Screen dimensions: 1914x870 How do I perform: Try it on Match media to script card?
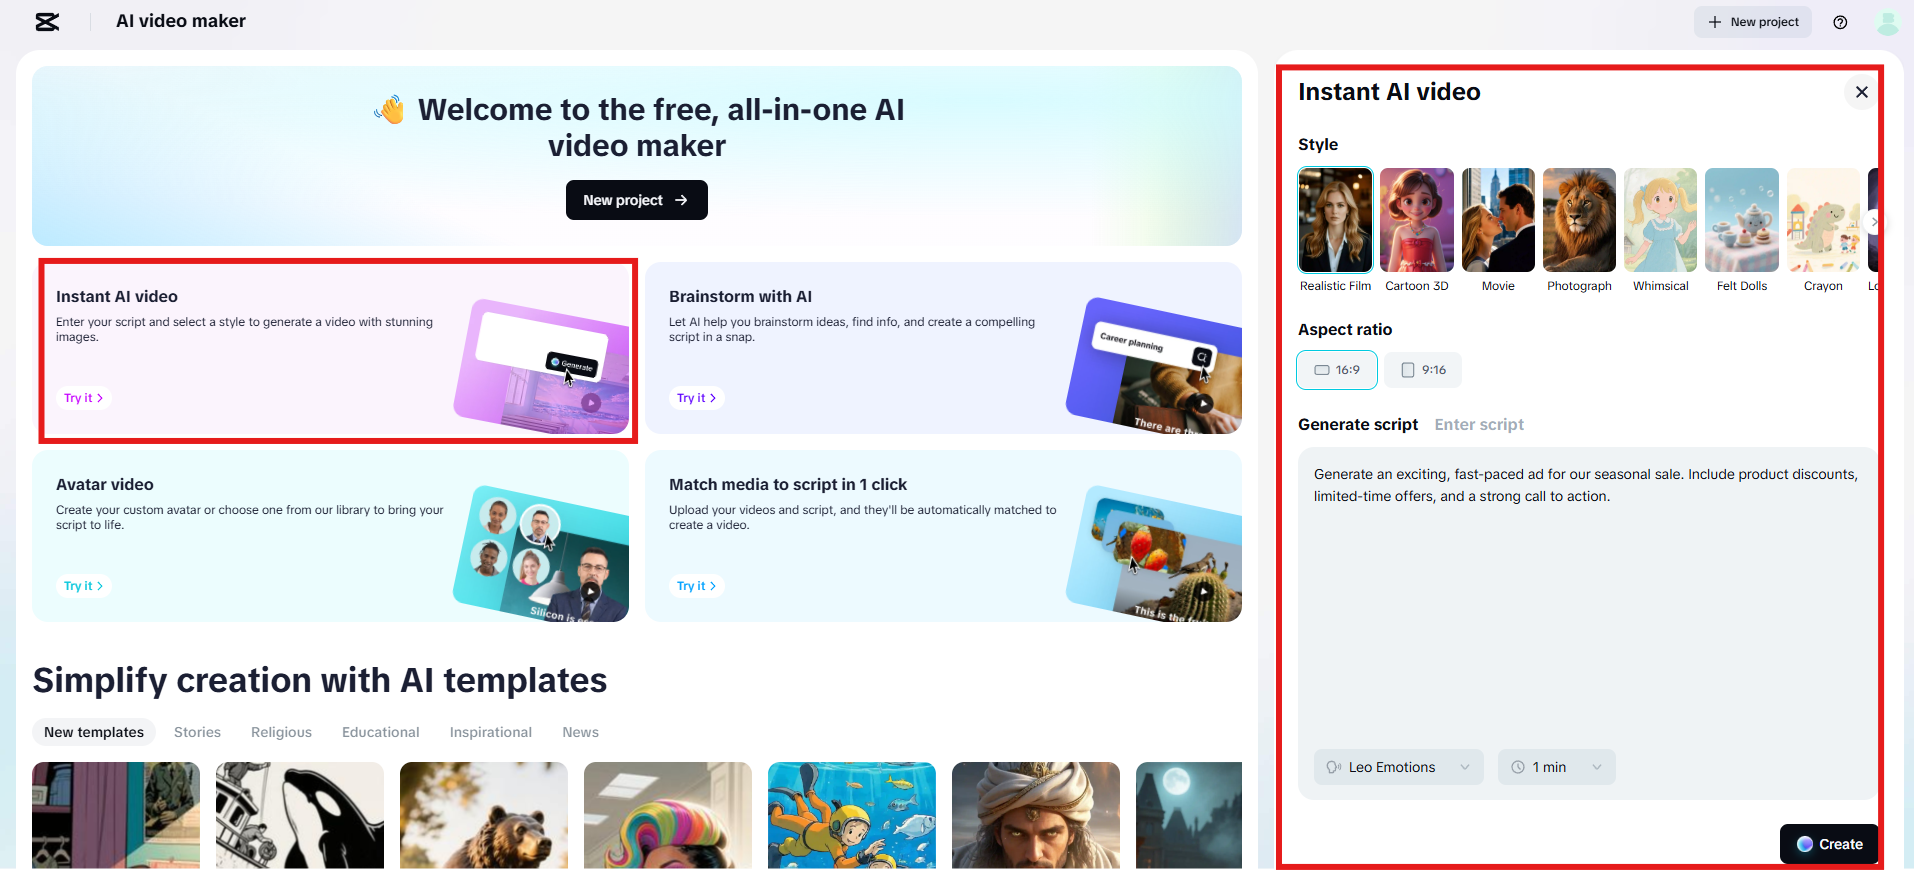(697, 586)
